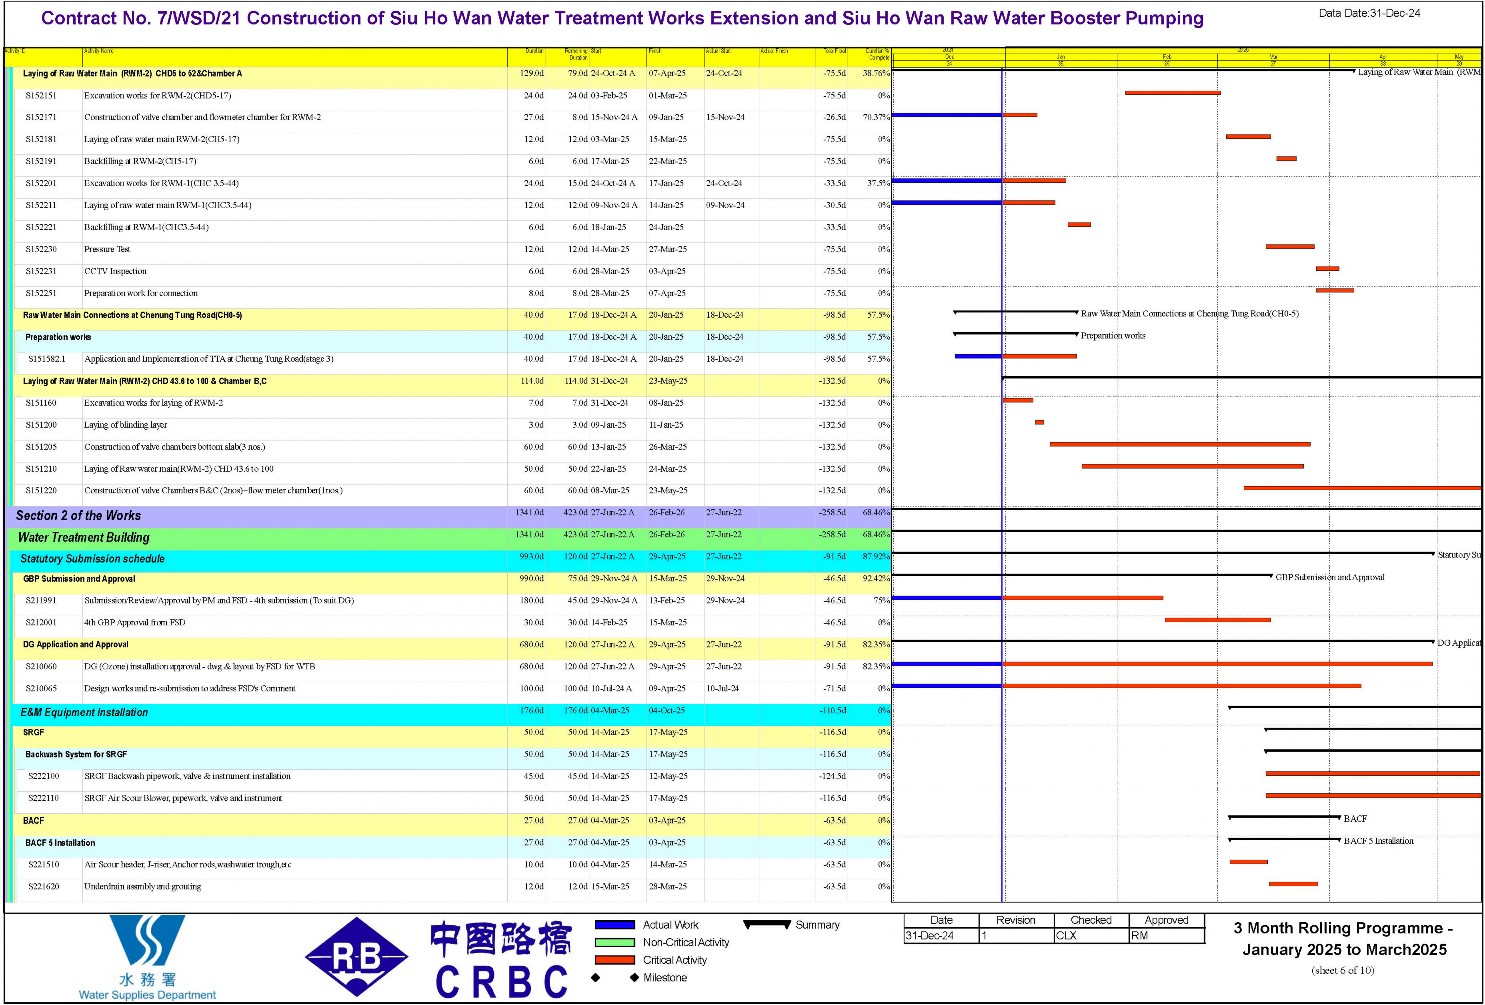Click the blue actual-work bar for S151582.1 TTA
Image resolution: width=1485 pixels, height=1005 pixels.
(978, 356)
